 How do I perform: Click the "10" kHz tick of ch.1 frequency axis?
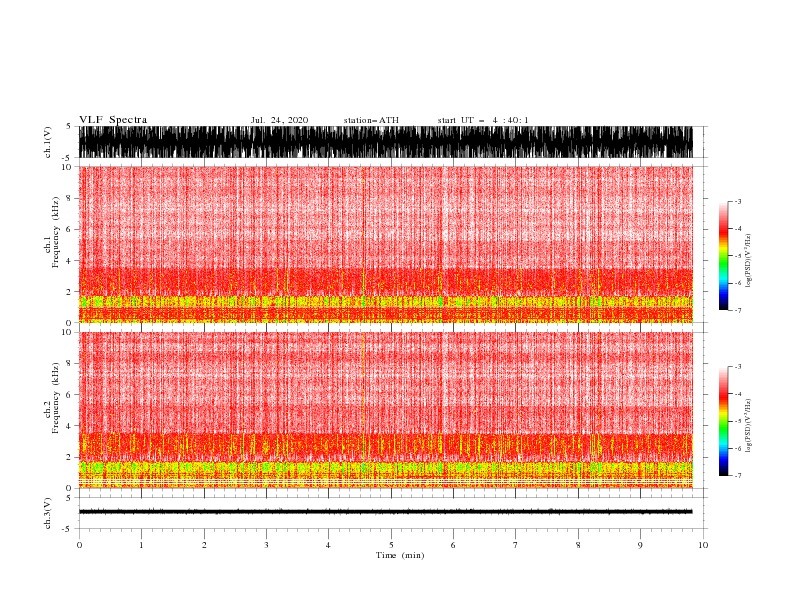pyautogui.click(x=67, y=167)
